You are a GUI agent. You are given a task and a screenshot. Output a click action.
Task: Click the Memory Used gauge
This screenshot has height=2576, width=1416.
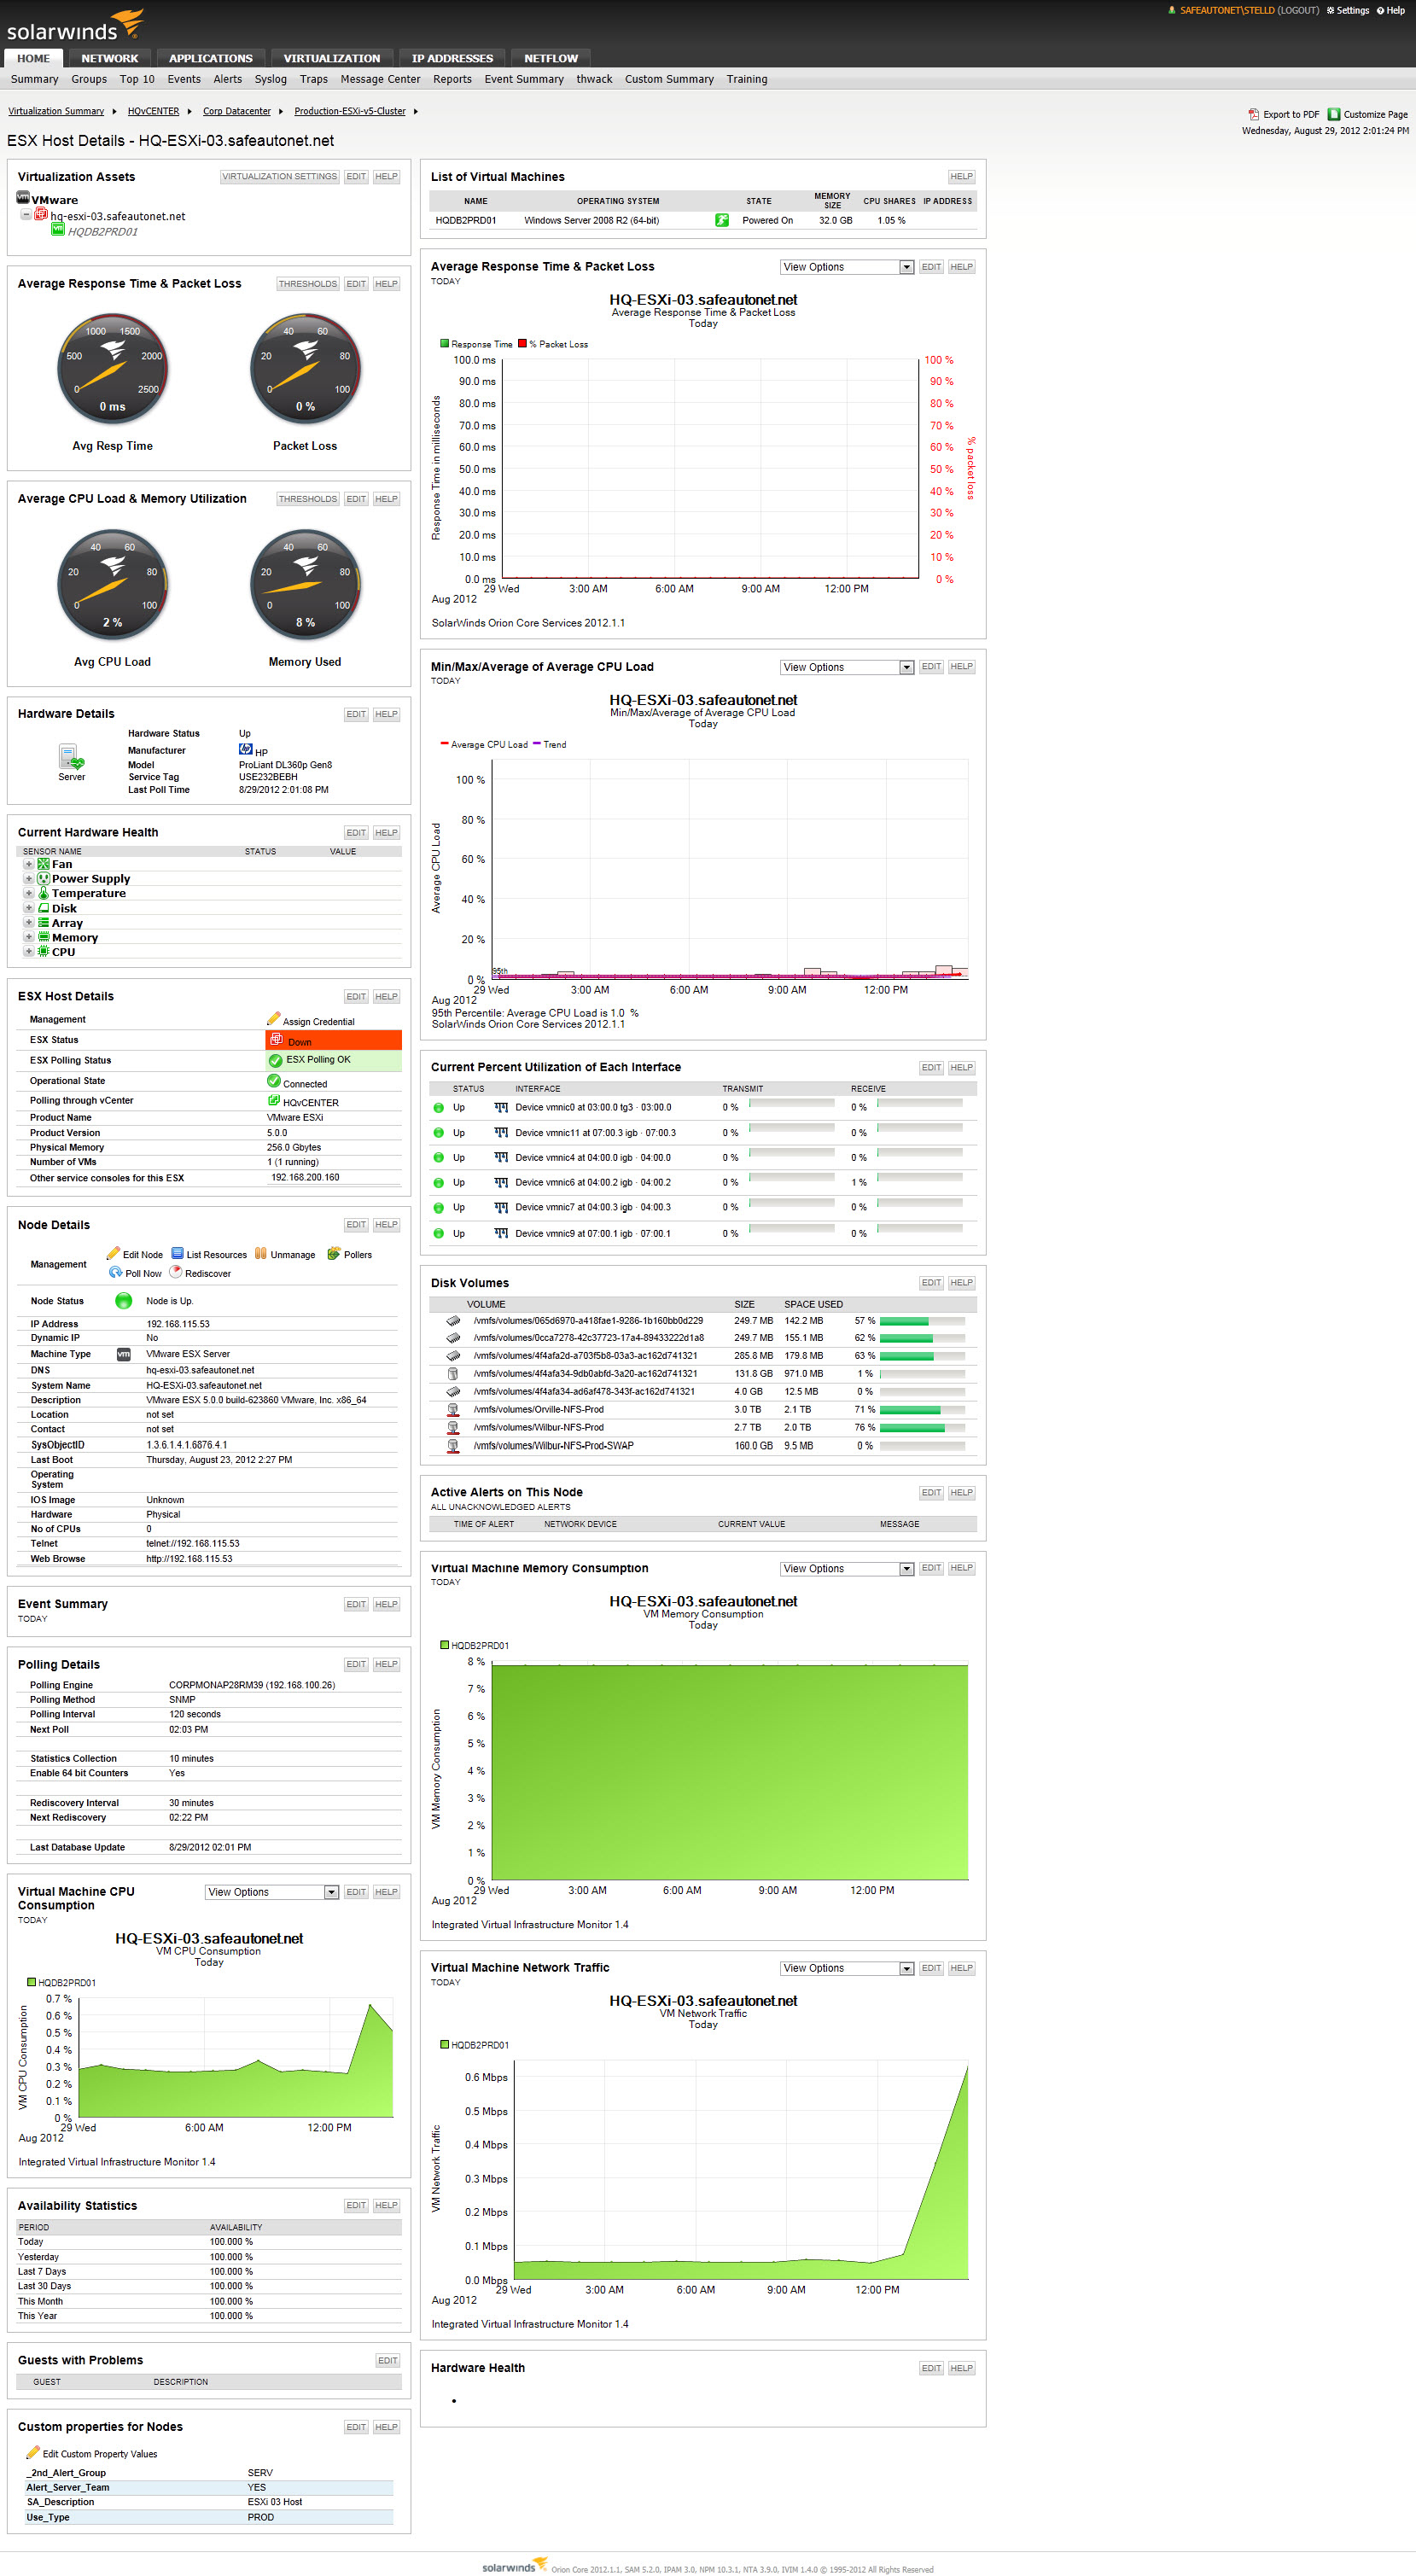[305, 585]
